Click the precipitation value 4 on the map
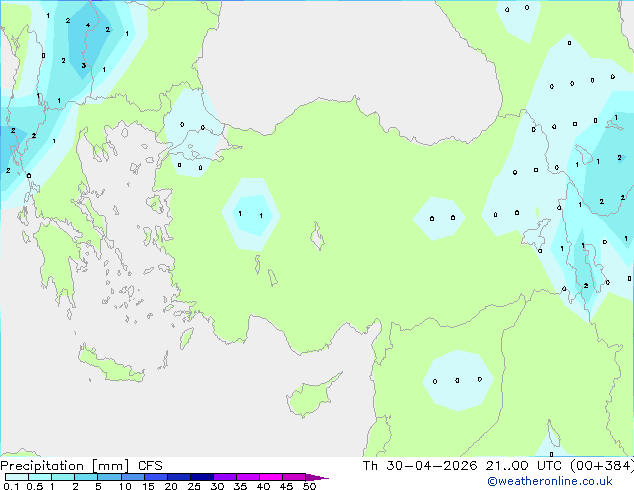Screen dimensions: 634x490 coord(88,25)
